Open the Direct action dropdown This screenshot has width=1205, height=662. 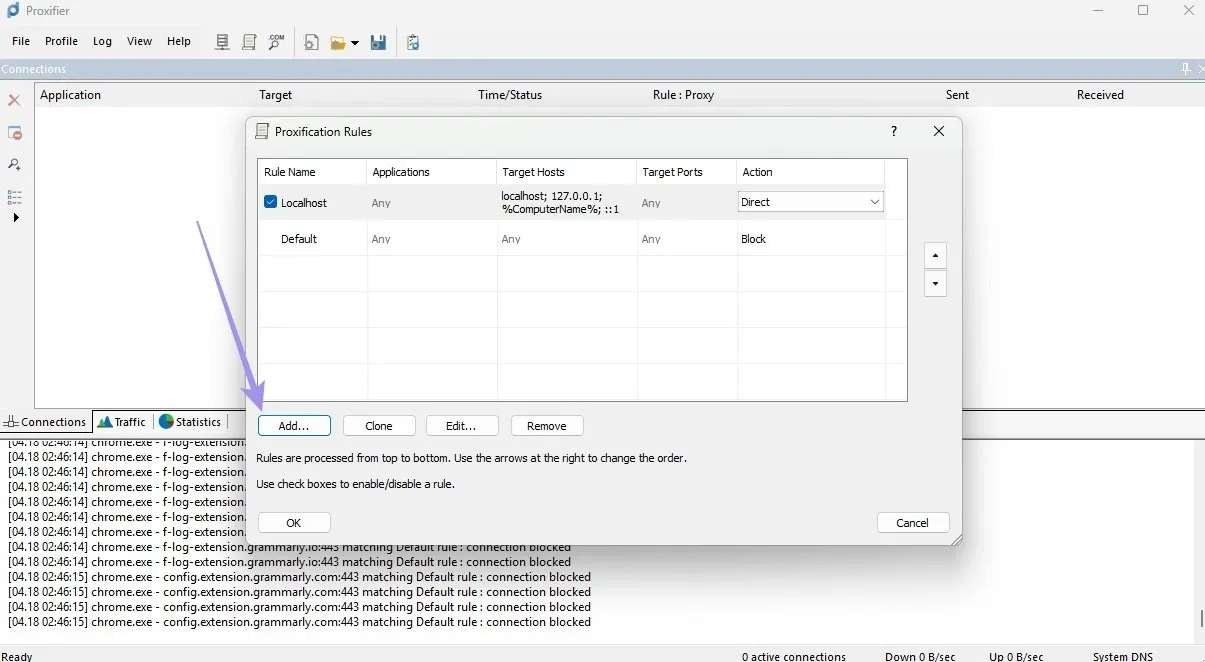point(810,202)
